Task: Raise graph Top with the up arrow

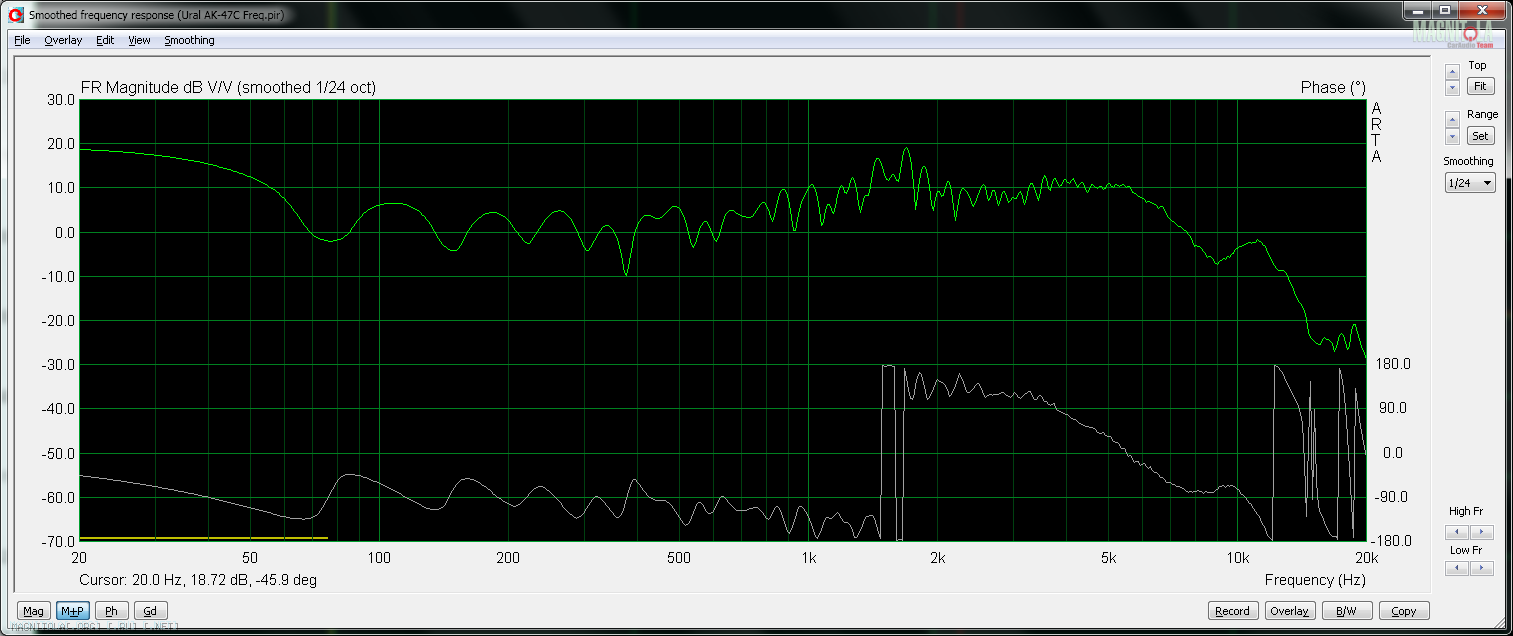Action: [x=1453, y=72]
